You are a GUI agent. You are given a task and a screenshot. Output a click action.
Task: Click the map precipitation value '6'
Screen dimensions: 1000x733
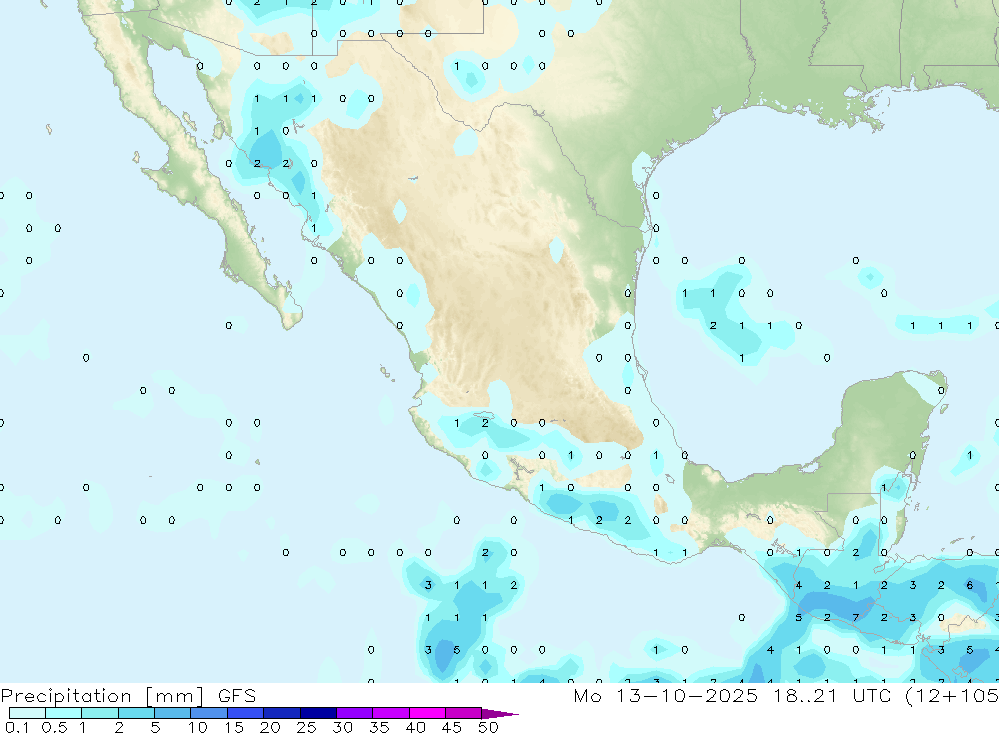[x=970, y=585]
